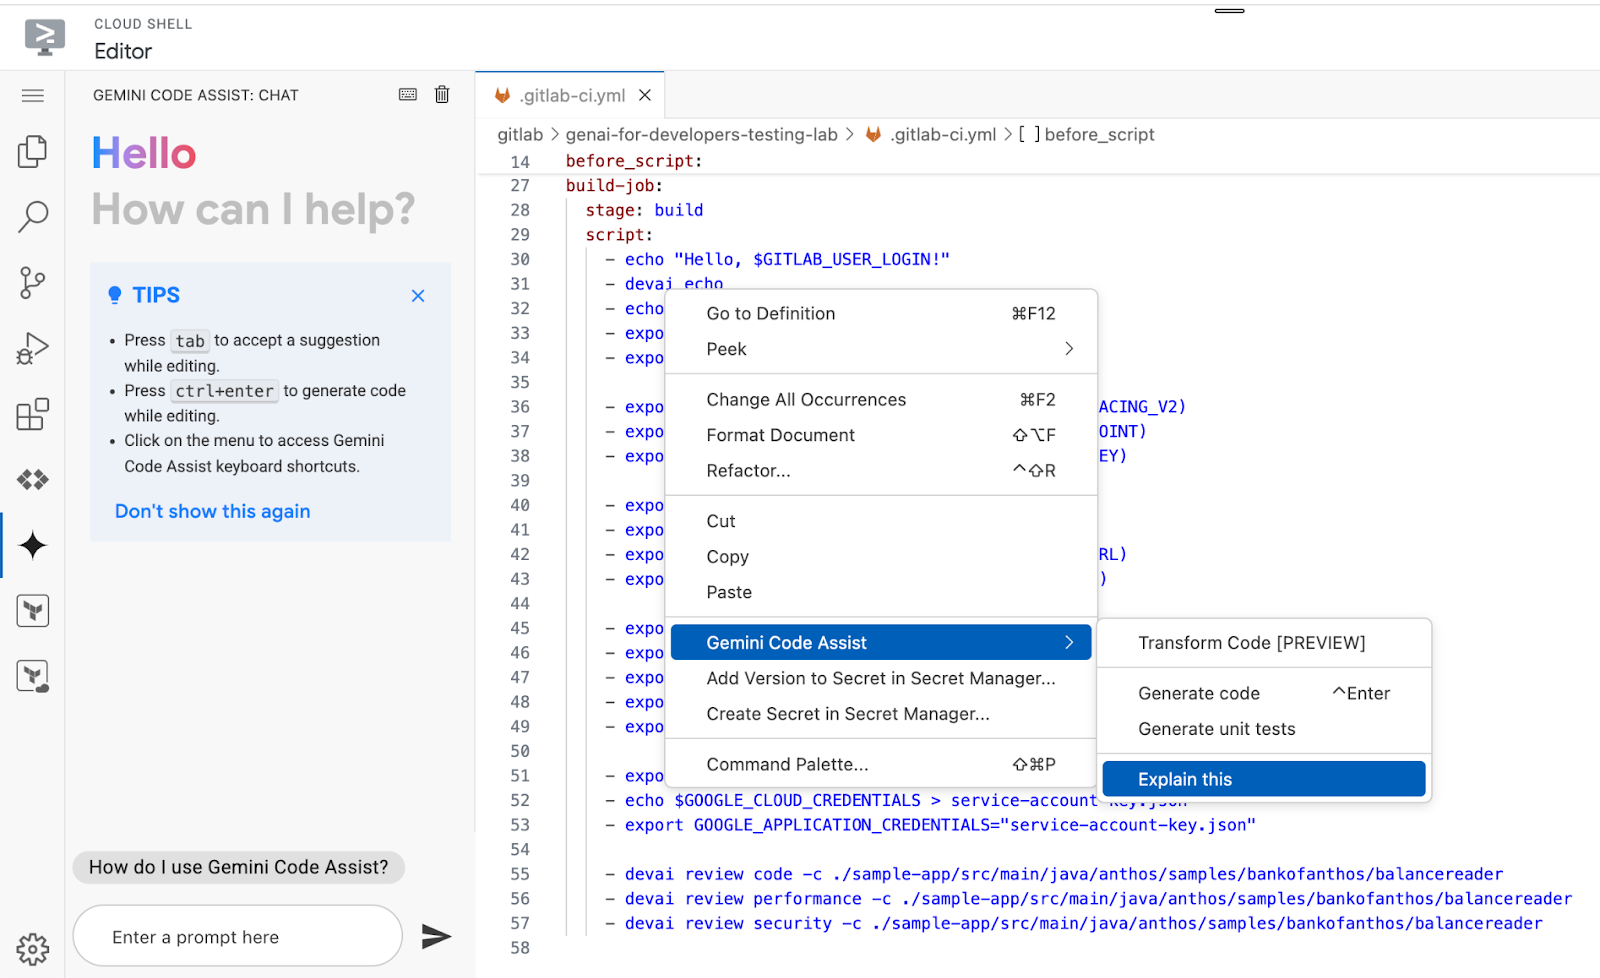Open the Cloud Shell logo icon
The image size is (1600, 978).
44,38
